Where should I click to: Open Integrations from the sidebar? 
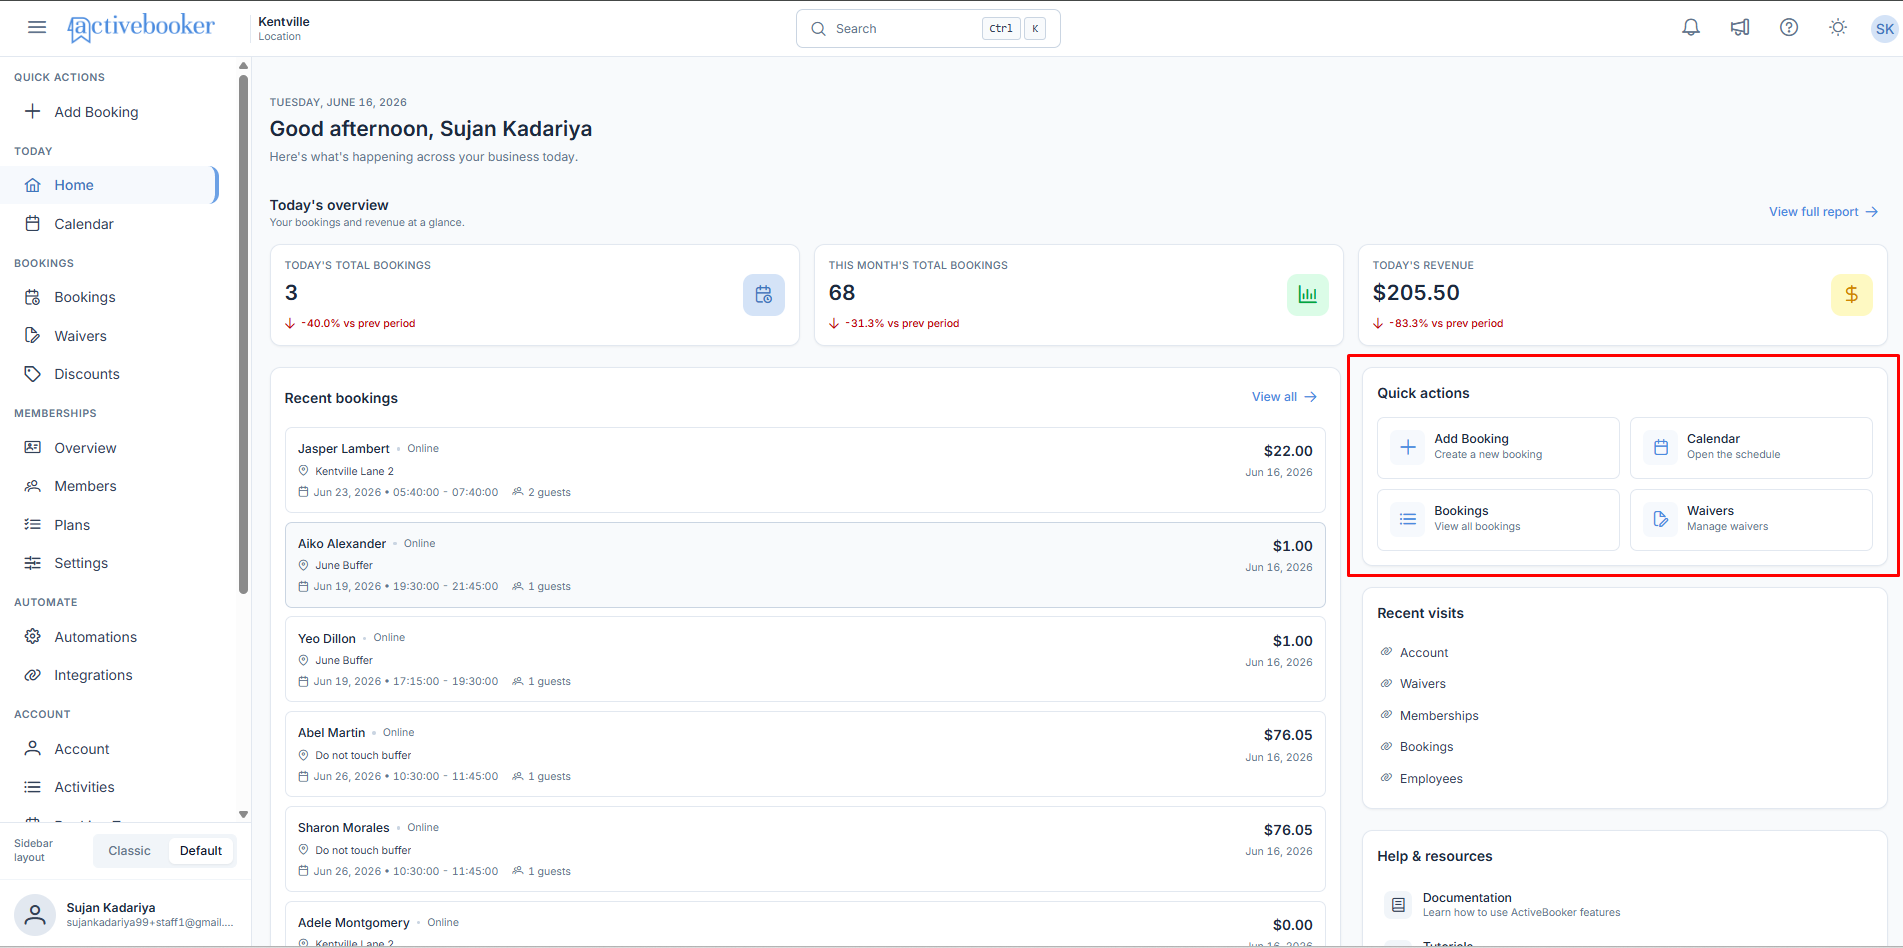click(110, 675)
